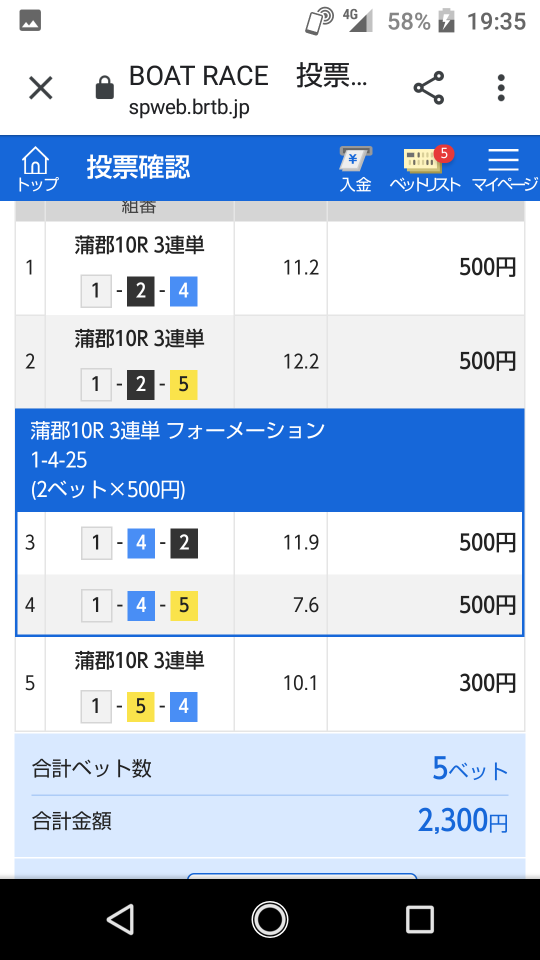Tap the フォーメーション 1-4-25 blue header
The height and width of the screenshot is (960, 540).
tap(270, 460)
